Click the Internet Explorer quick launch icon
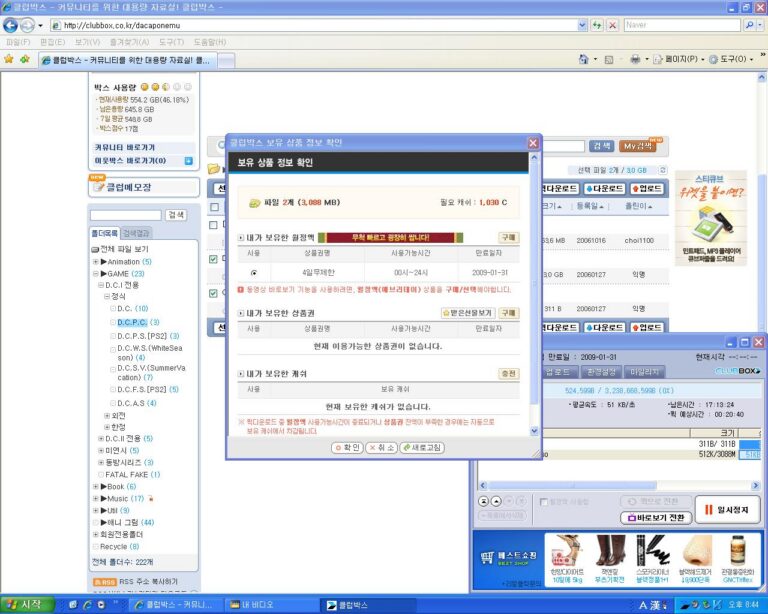The height and width of the screenshot is (614, 768). pos(88,605)
